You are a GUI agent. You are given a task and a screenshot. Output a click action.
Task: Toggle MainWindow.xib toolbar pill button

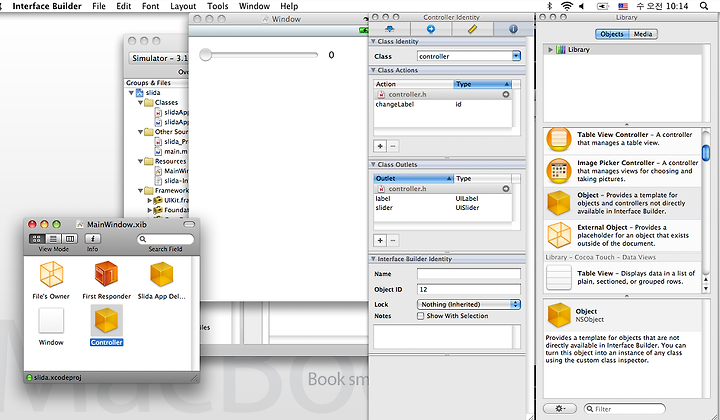(189, 224)
